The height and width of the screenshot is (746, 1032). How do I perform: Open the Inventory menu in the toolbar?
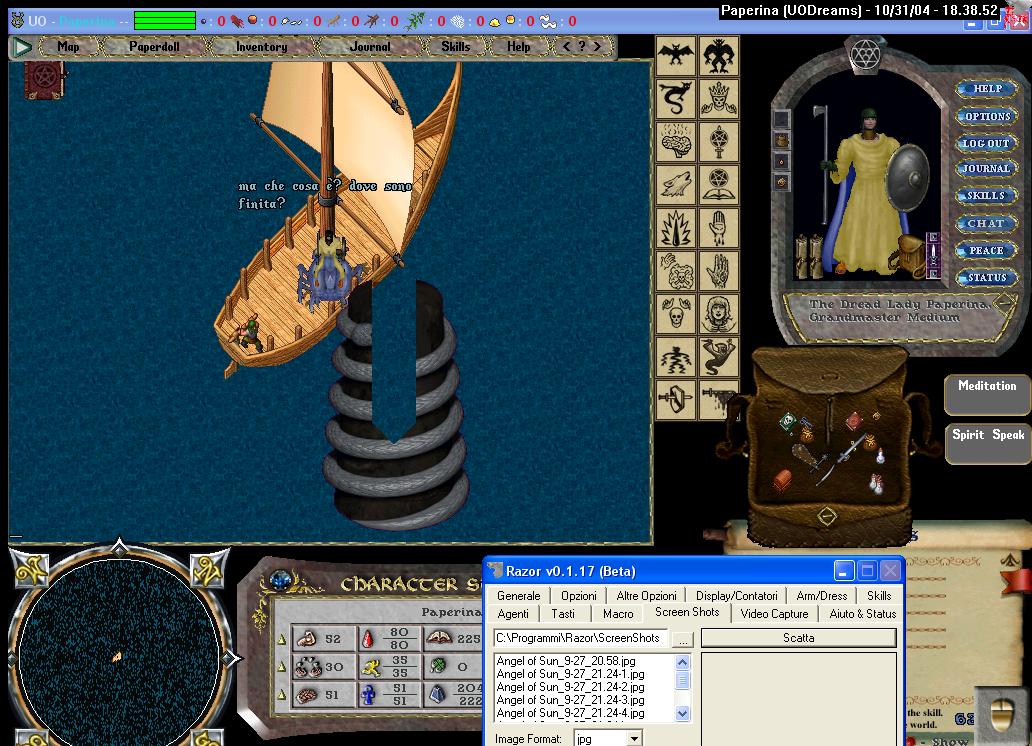click(x=261, y=47)
